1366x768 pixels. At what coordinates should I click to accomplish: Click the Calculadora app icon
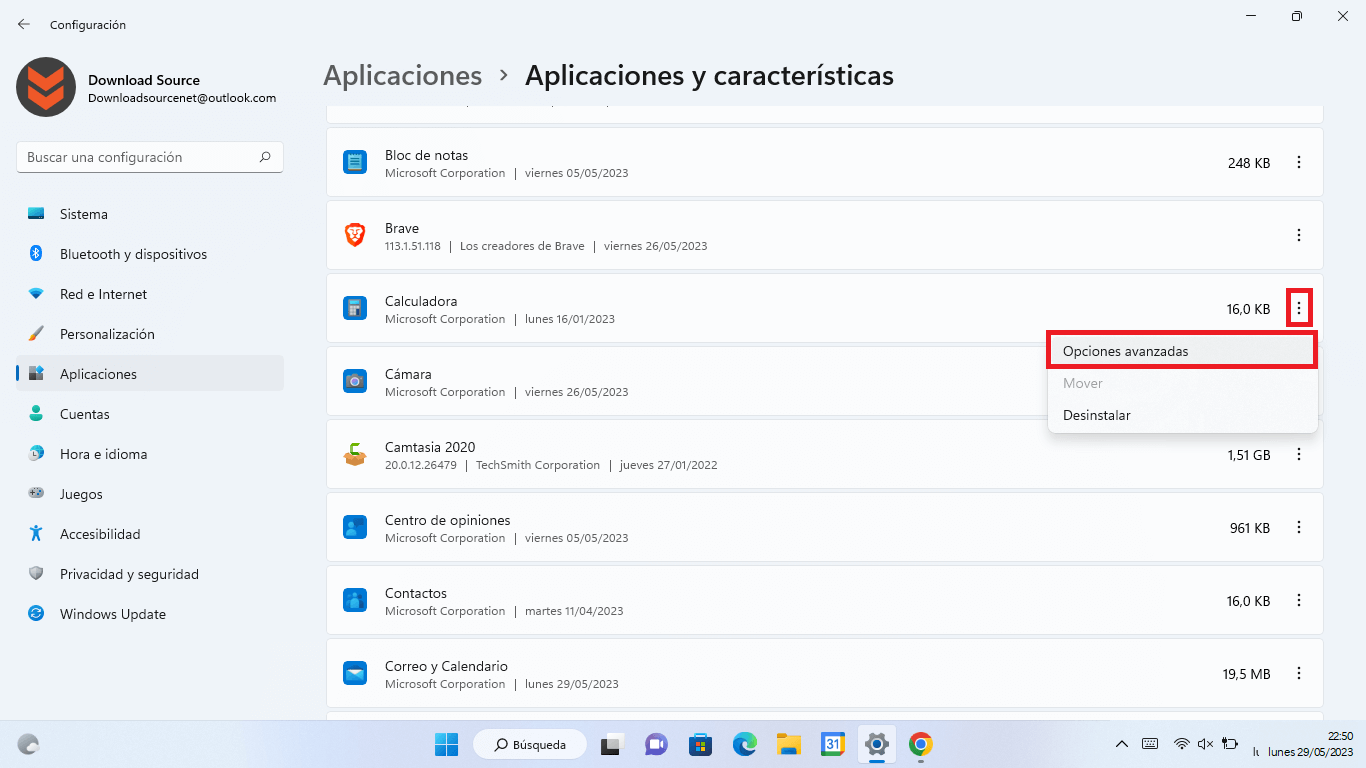click(355, 309)
